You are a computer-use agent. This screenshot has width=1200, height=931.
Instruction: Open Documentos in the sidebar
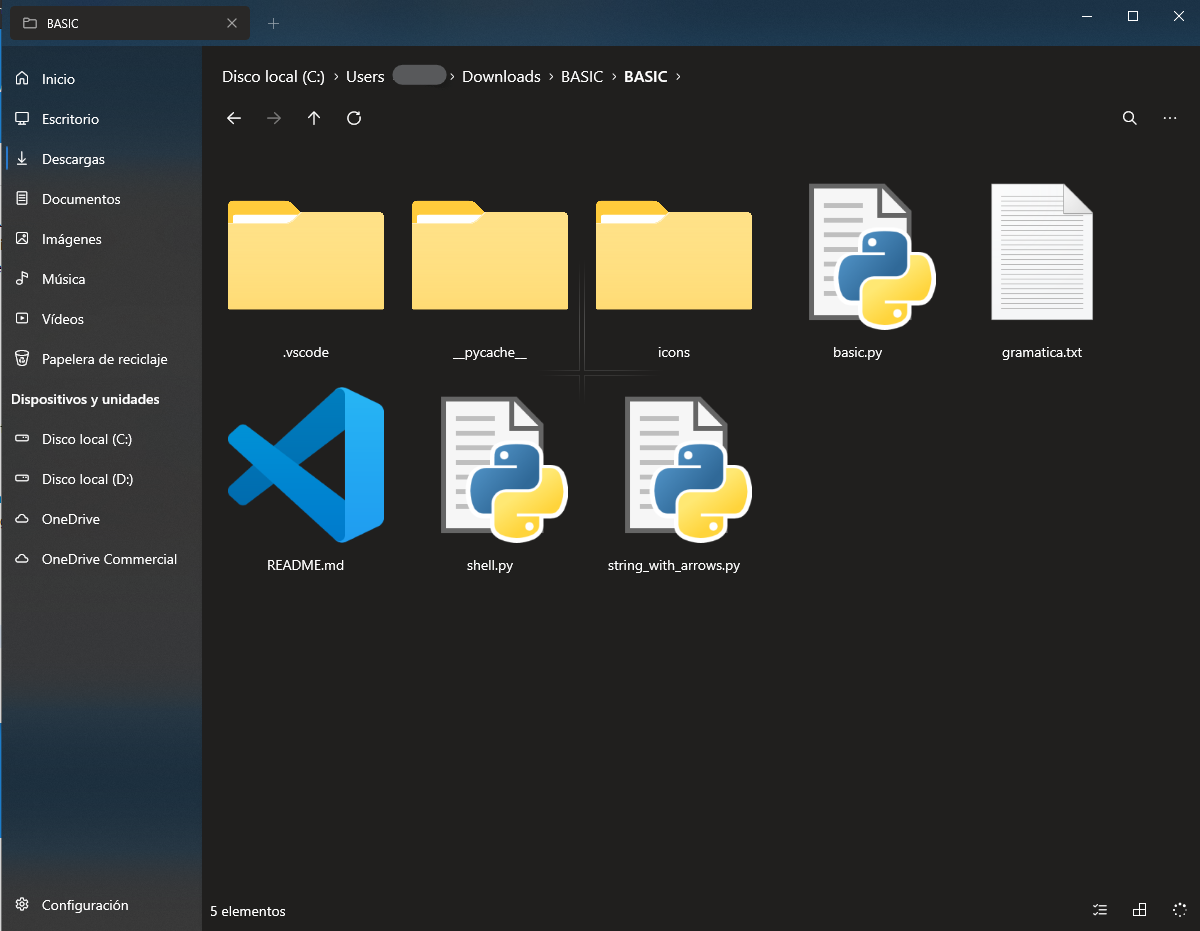pyautogui.click(x=101, y=199)
